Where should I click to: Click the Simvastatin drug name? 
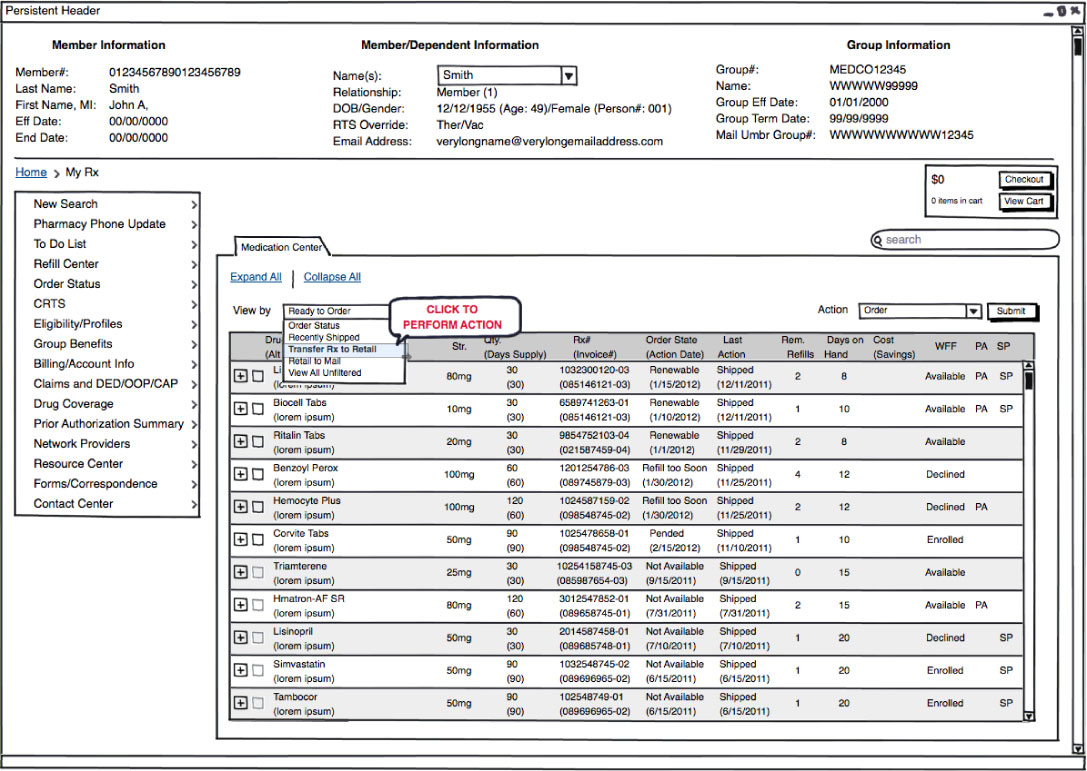tap(299, 664)
